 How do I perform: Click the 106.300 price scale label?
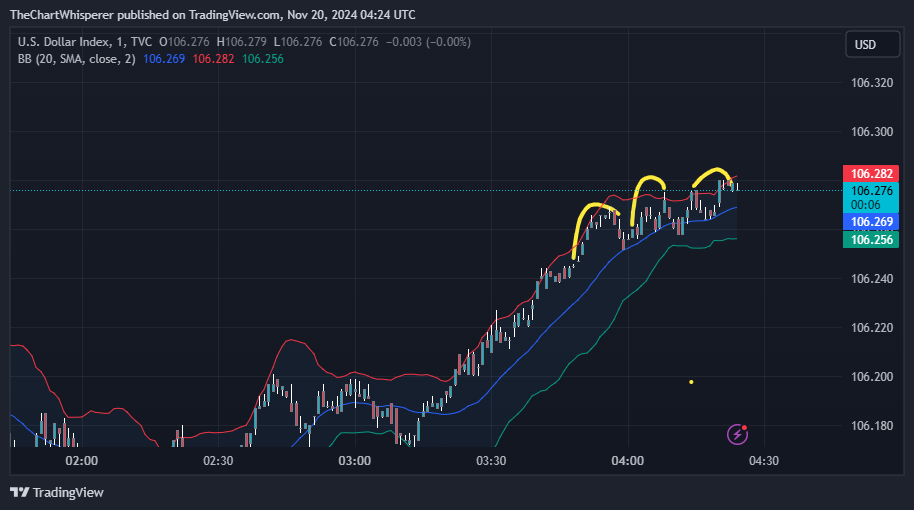pos(872,132)
